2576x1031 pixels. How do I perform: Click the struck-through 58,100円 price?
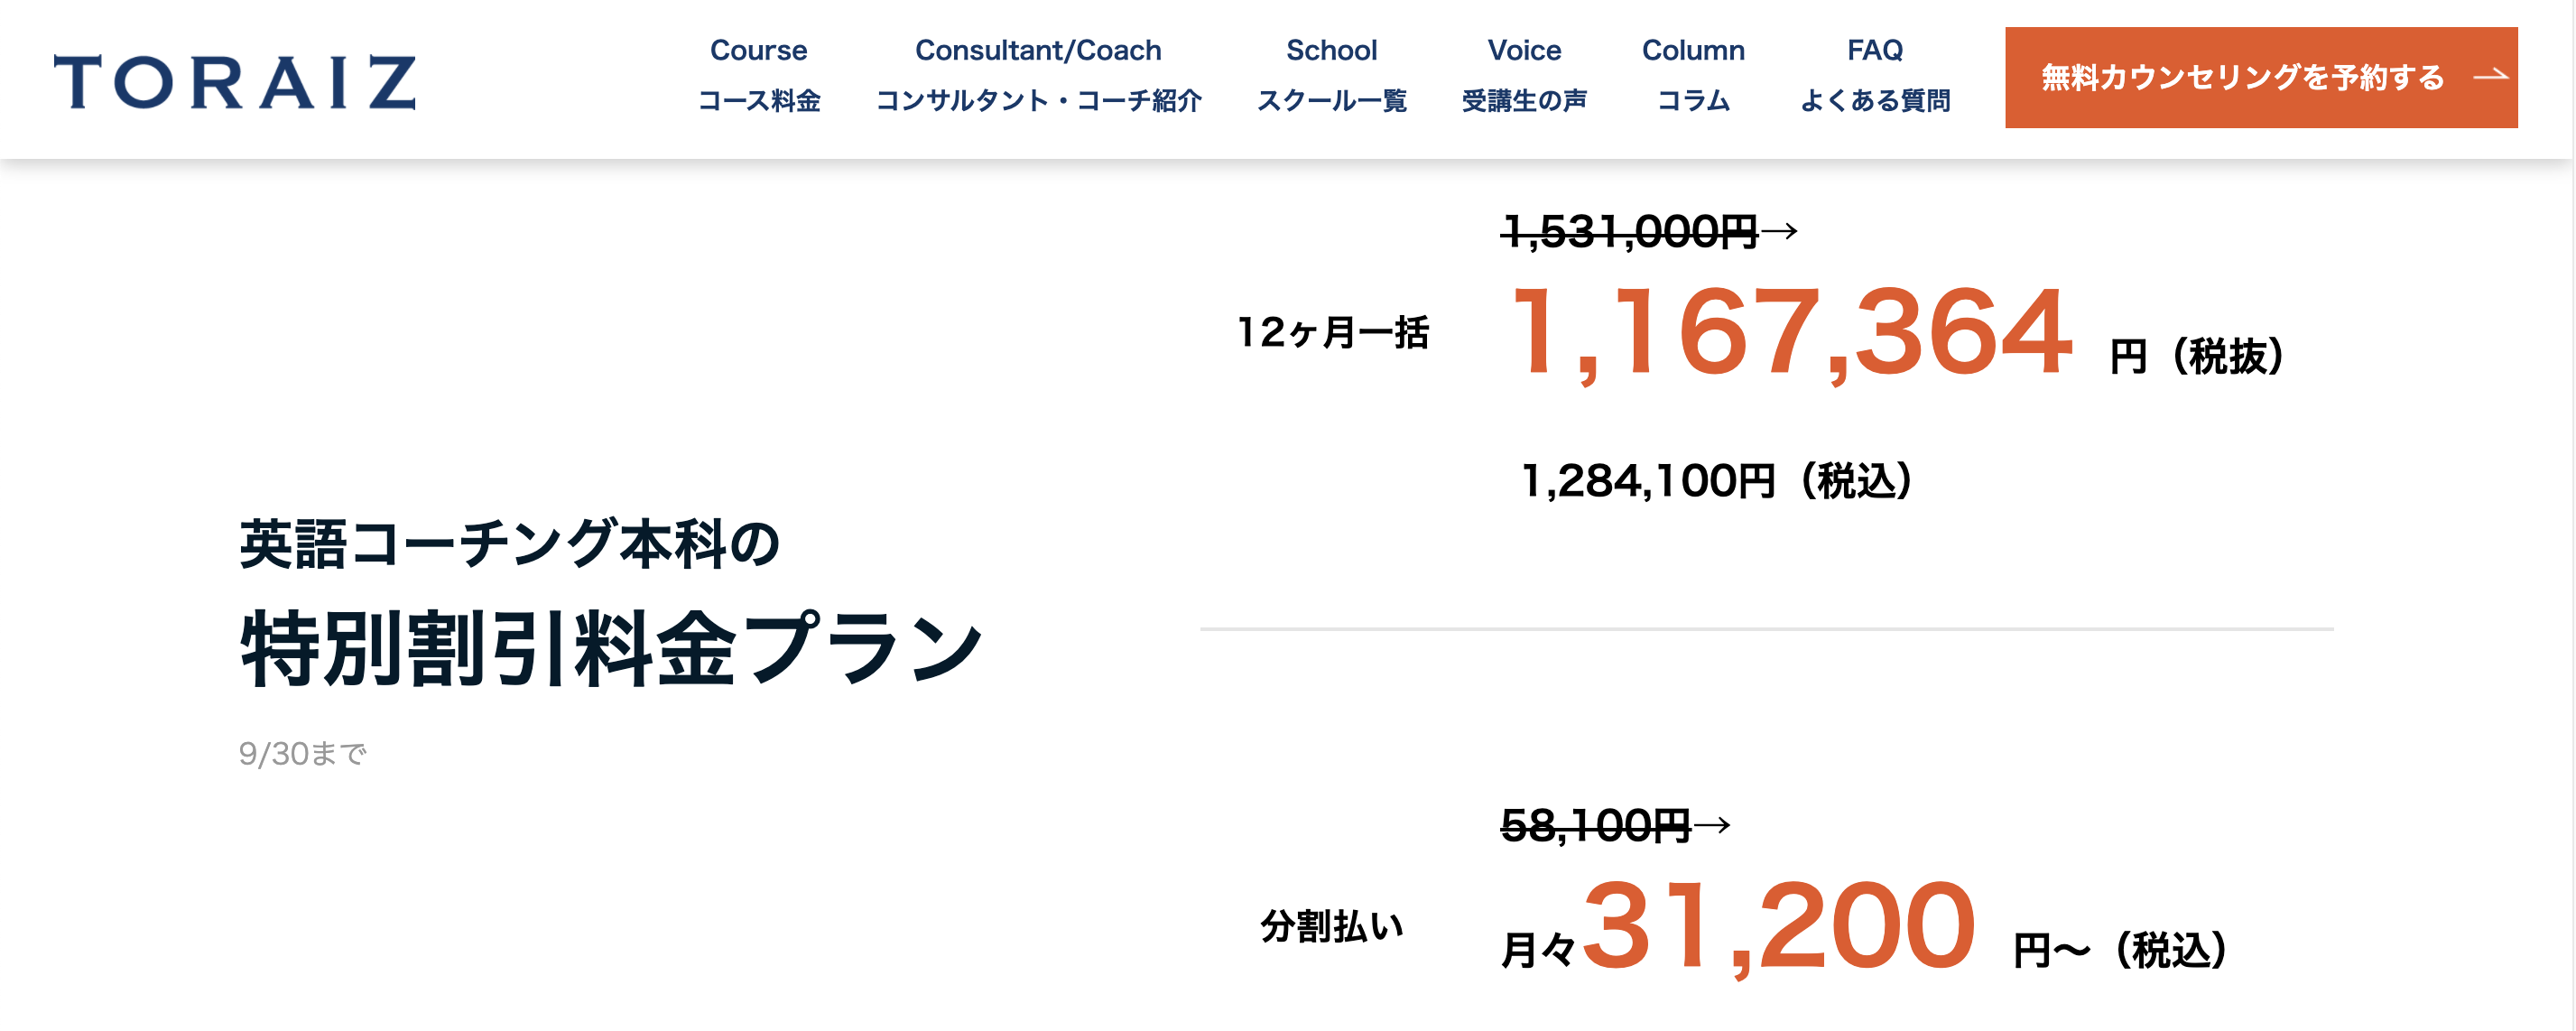tap(1596, 826)
